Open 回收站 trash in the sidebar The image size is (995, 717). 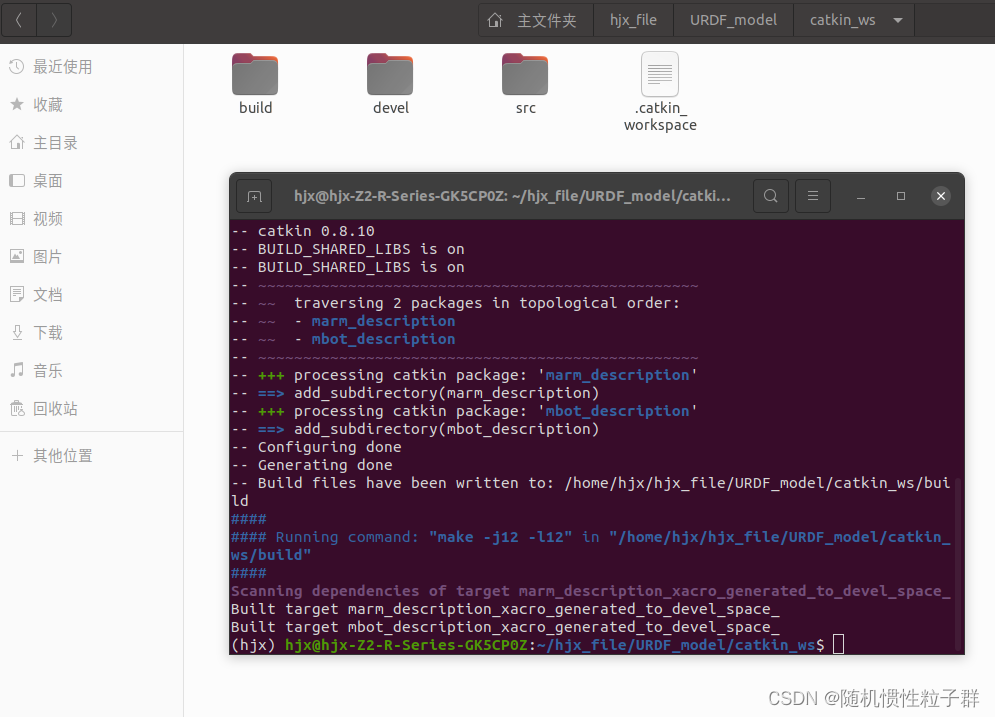(91, 409)
